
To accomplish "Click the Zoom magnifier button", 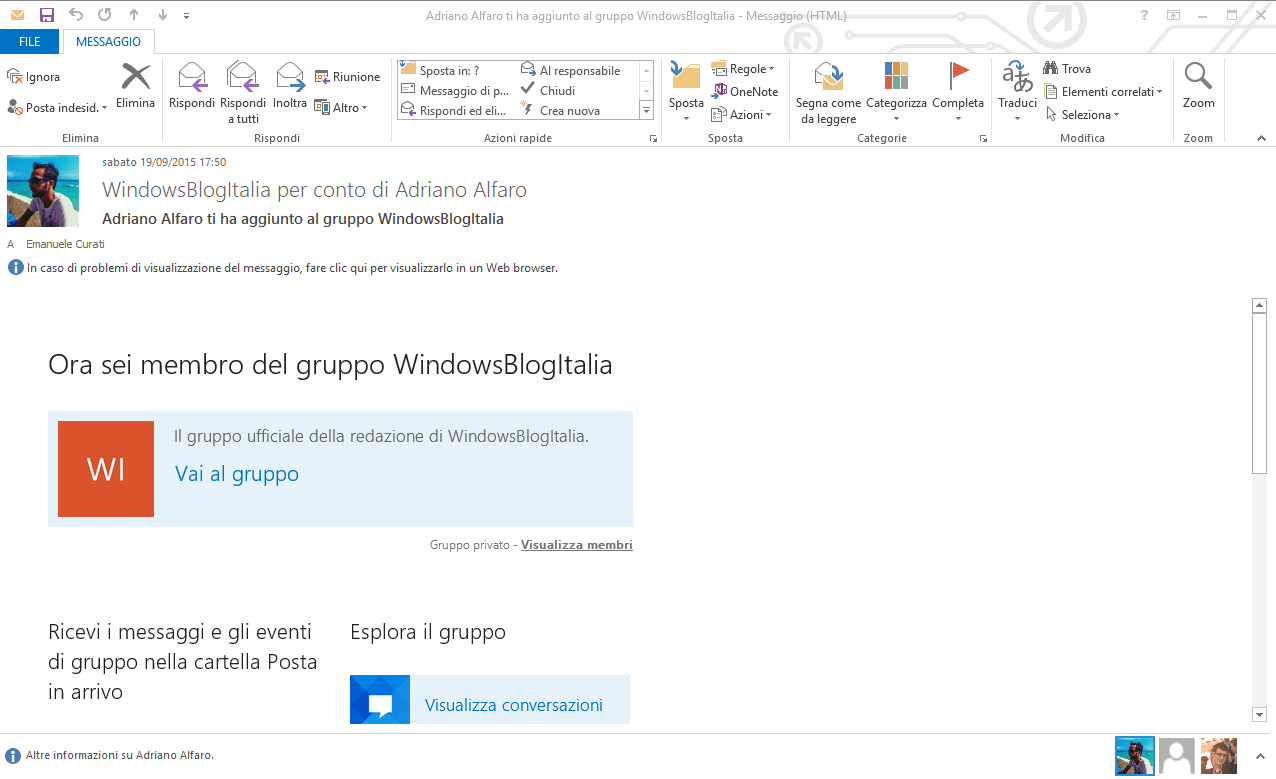I will point(1198,86).
